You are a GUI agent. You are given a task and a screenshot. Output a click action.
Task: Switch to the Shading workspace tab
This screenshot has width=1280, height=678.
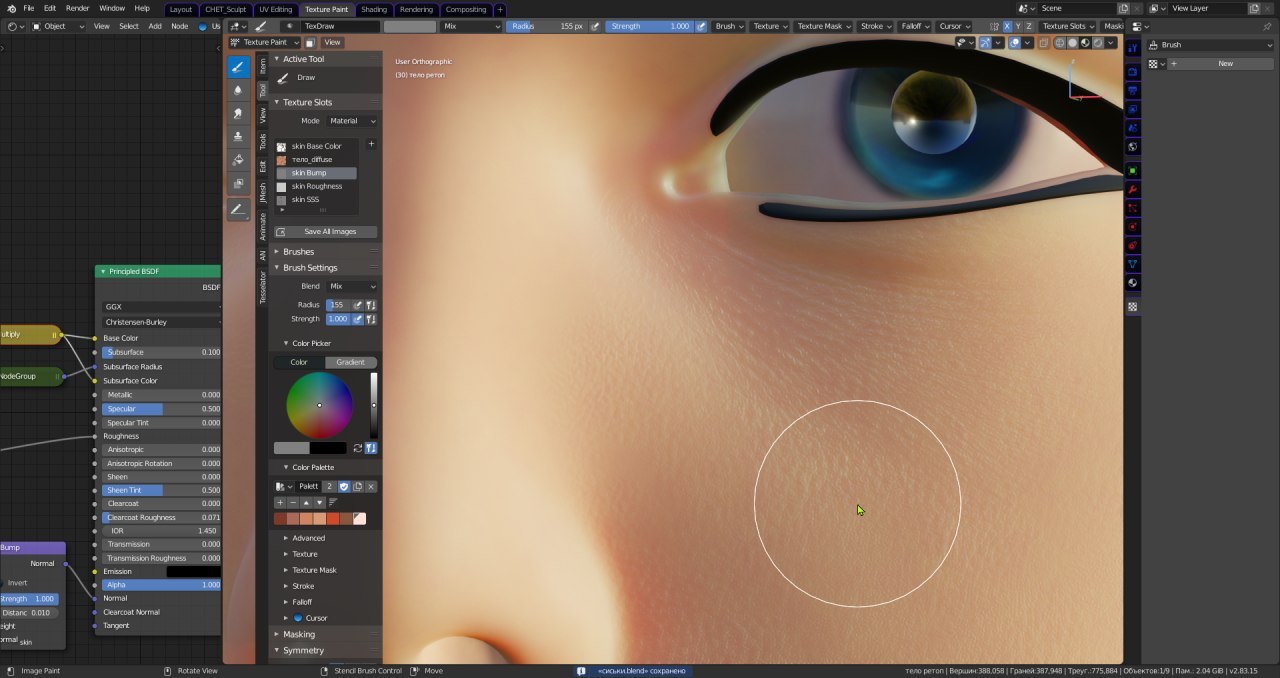click(x=374, y=9)
